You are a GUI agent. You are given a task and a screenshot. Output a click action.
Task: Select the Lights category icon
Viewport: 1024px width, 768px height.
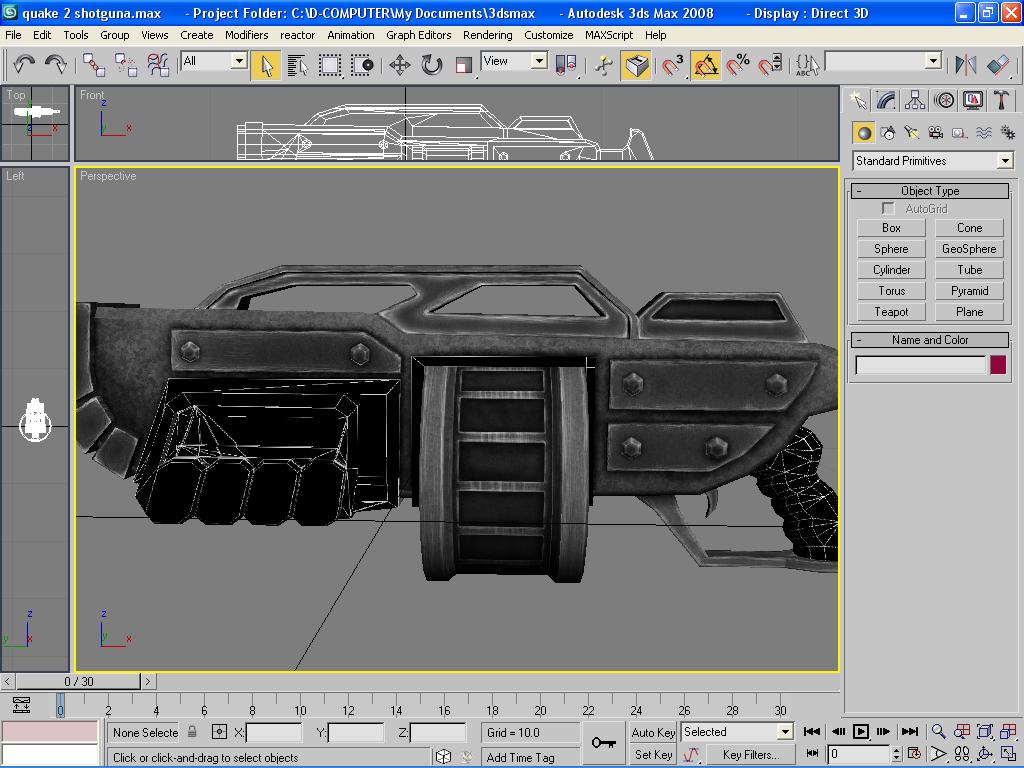(912, 133)
